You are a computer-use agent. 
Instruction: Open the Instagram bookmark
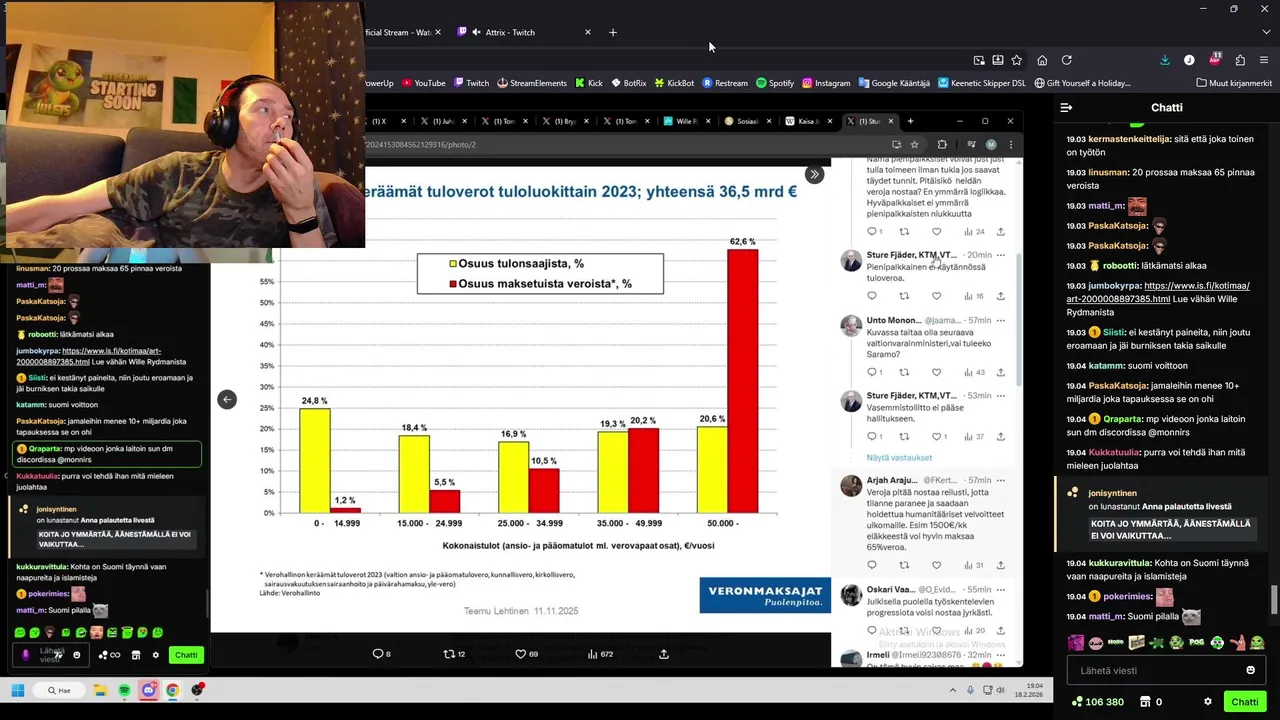click(826, 83)
